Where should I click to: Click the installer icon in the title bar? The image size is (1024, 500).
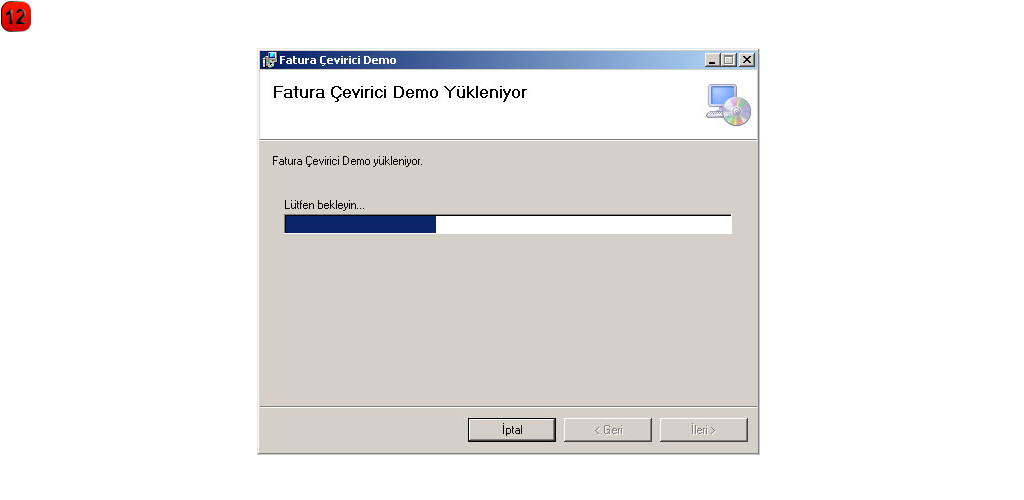pos(269,60)
